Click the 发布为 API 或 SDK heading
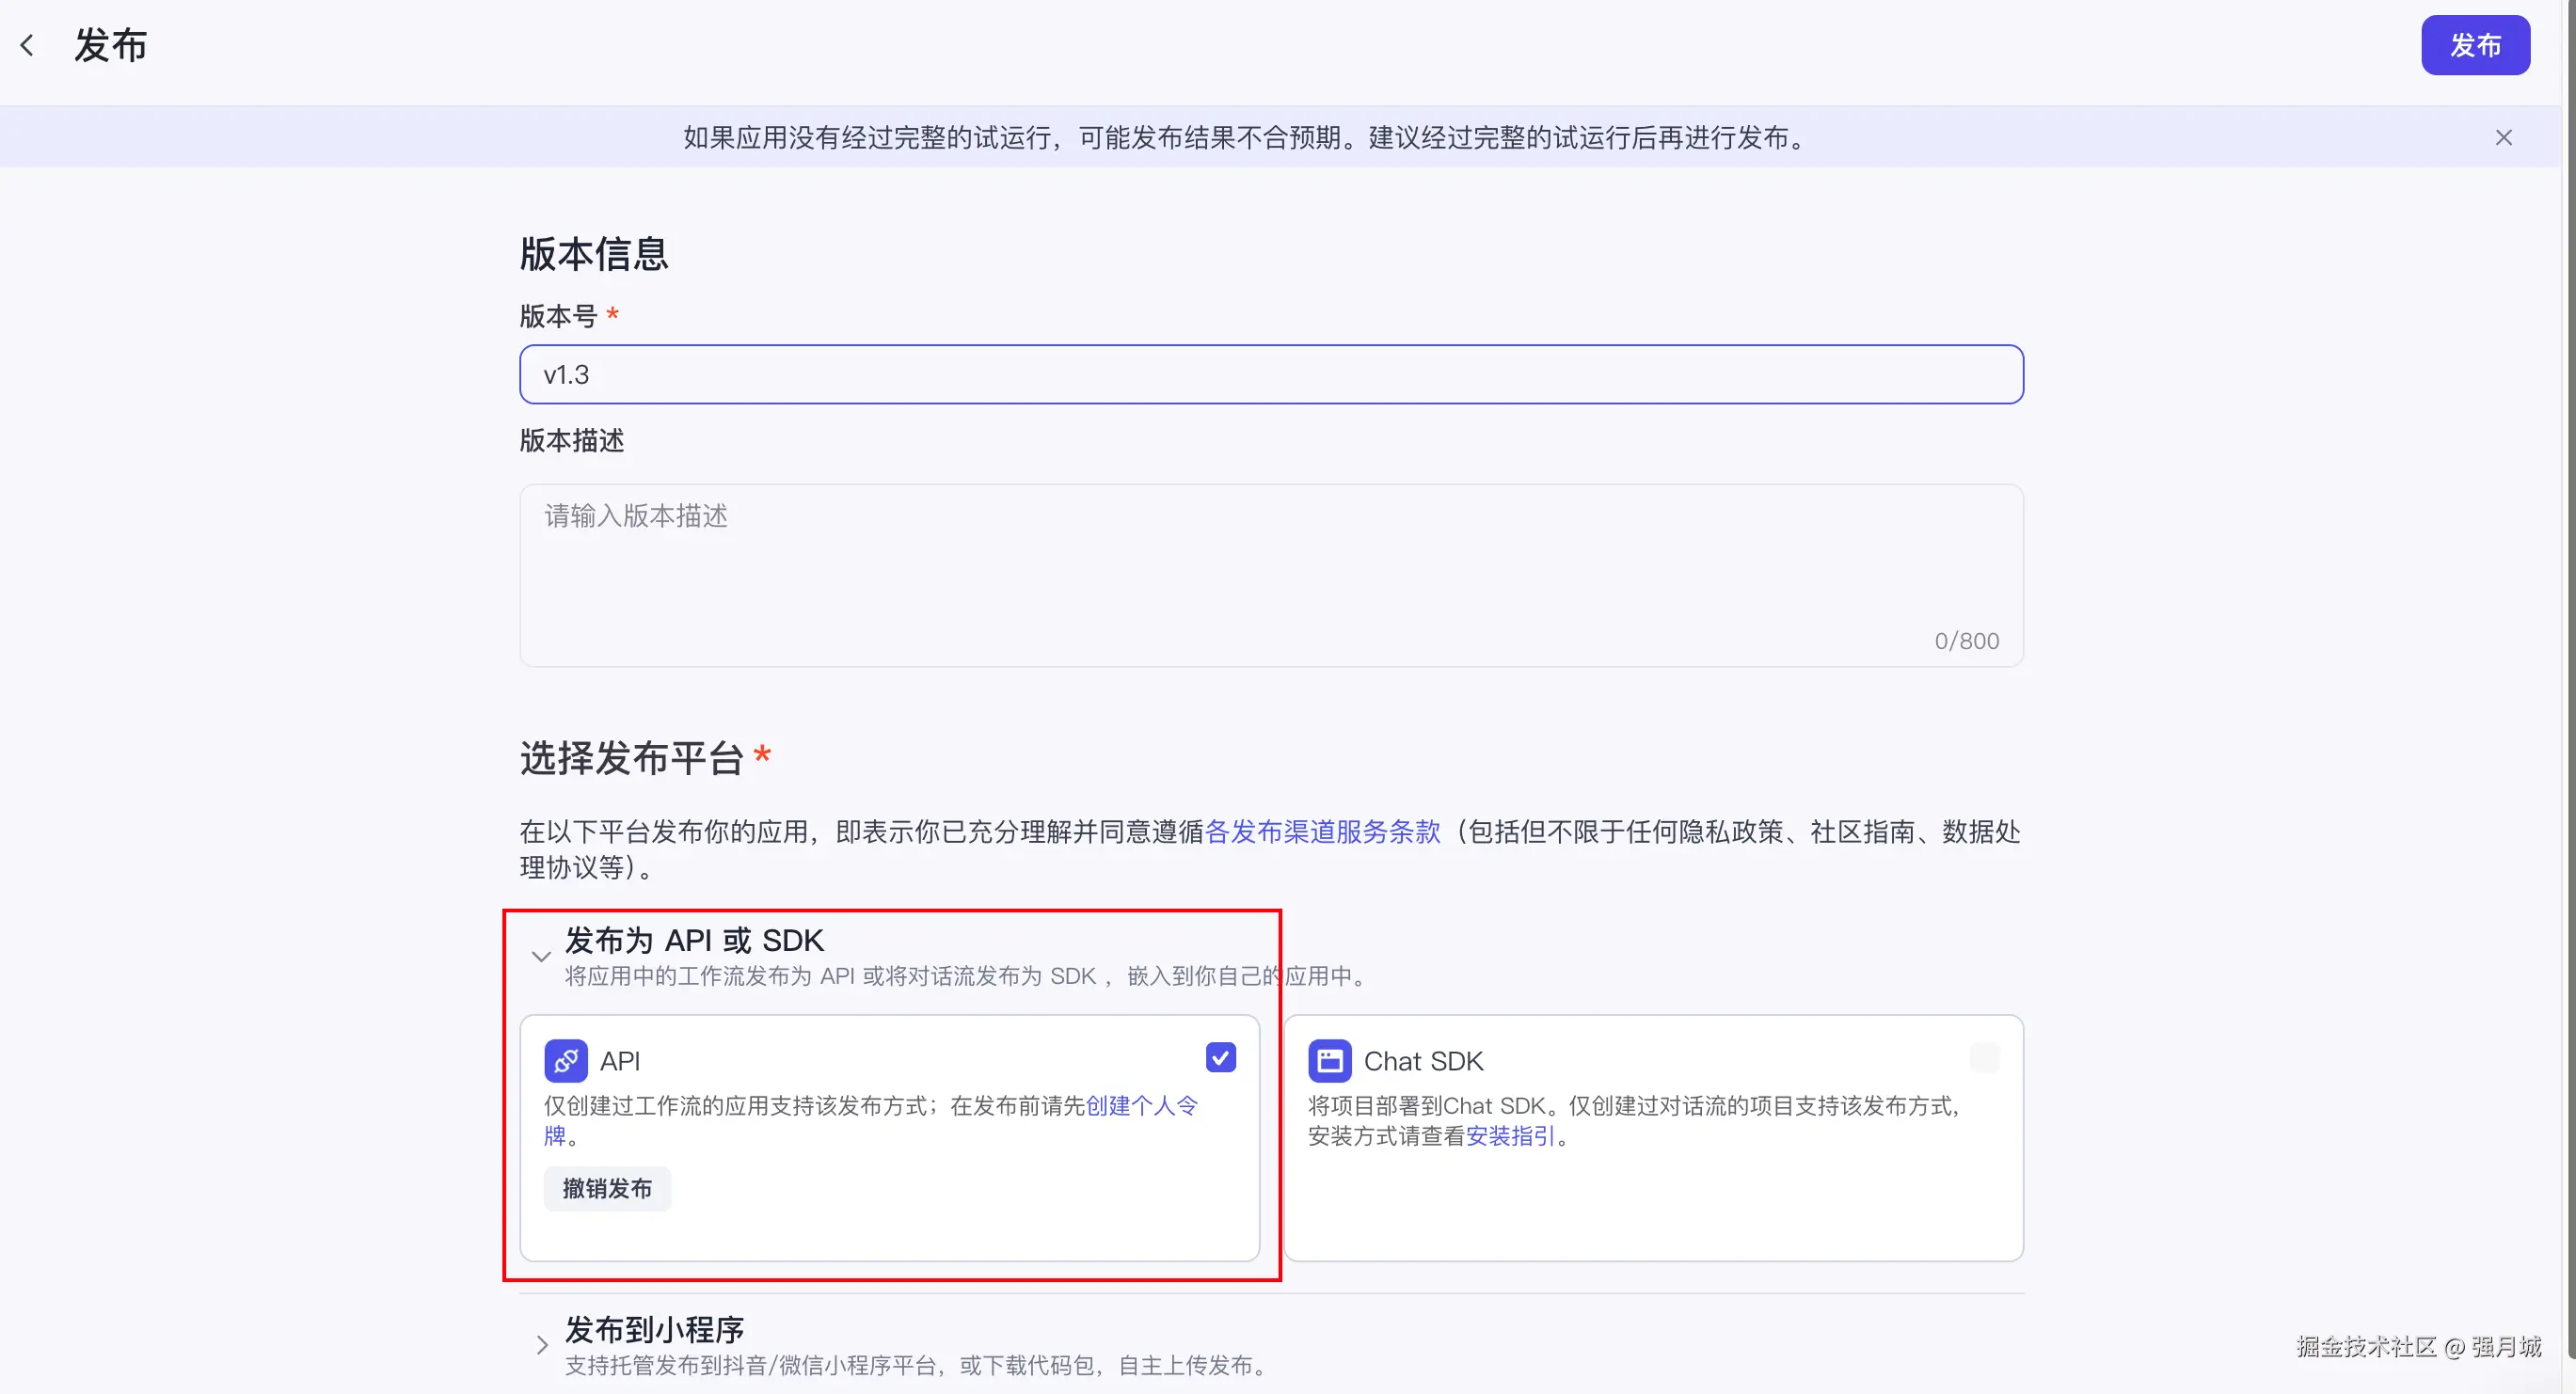The image size is (2576, 1394). [x=694, y=941]
